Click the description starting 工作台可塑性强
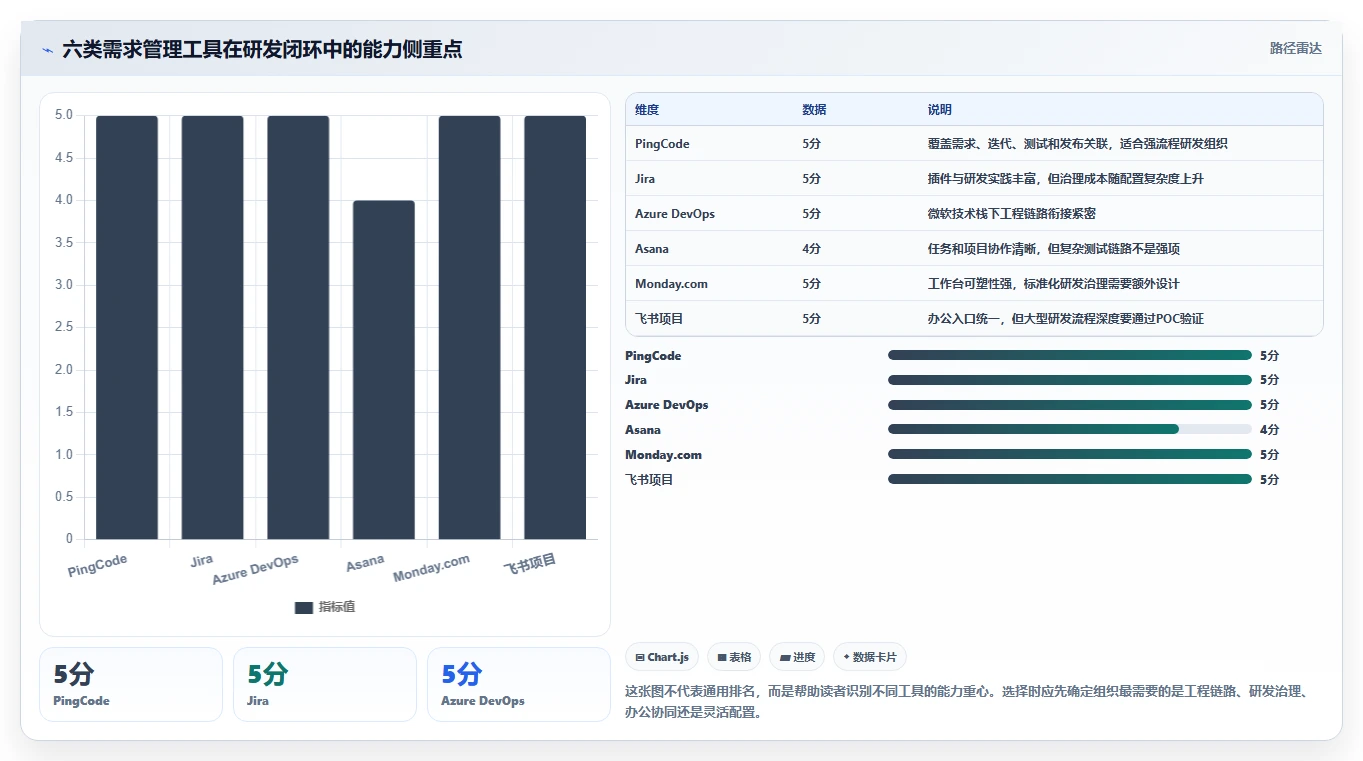 point(1054,284)
